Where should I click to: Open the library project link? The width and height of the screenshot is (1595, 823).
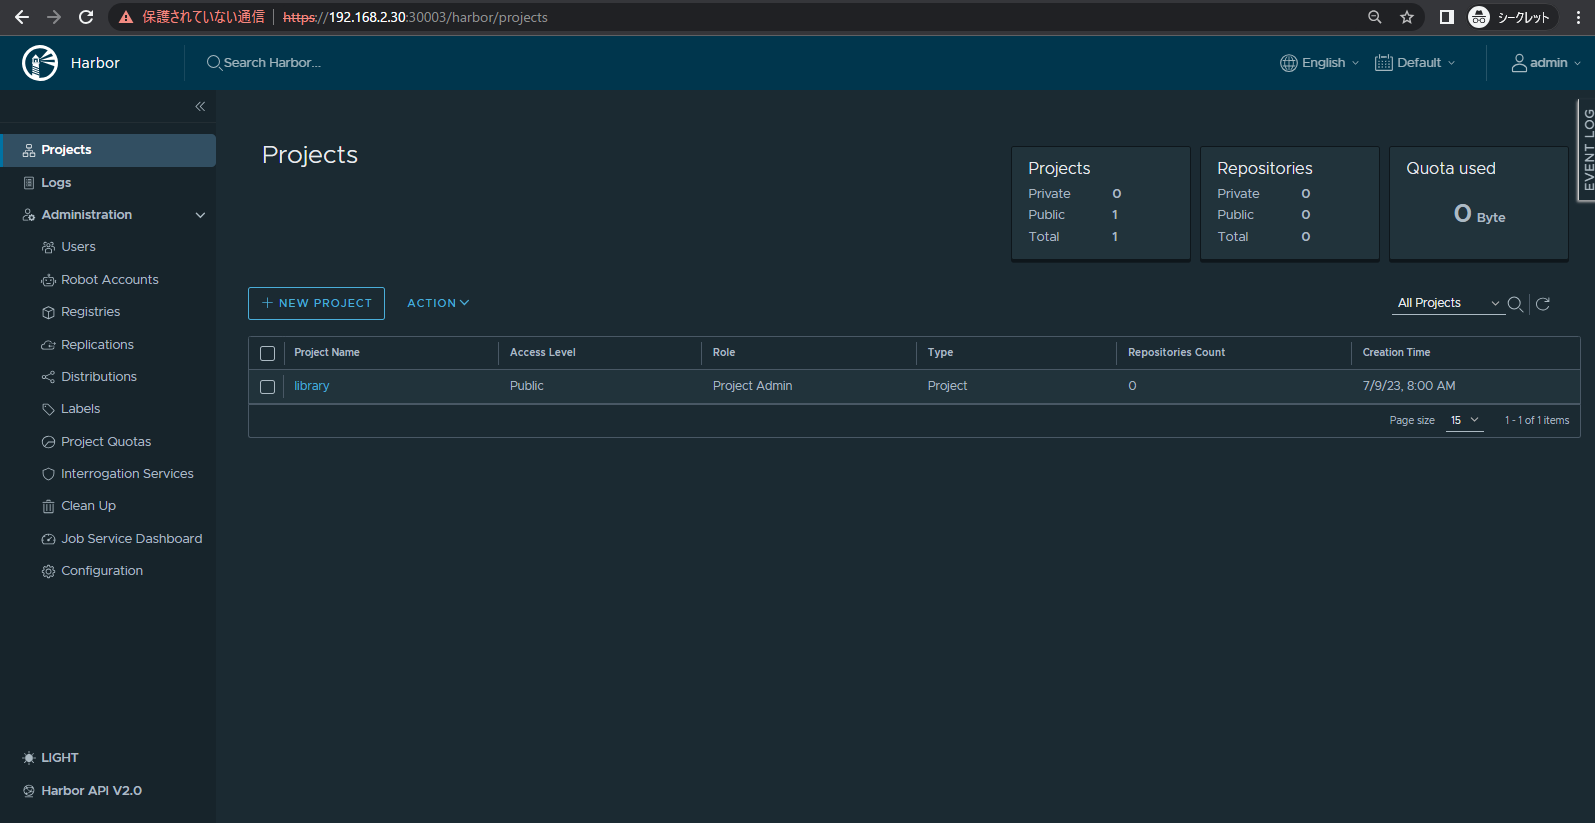tap(312, 386)
